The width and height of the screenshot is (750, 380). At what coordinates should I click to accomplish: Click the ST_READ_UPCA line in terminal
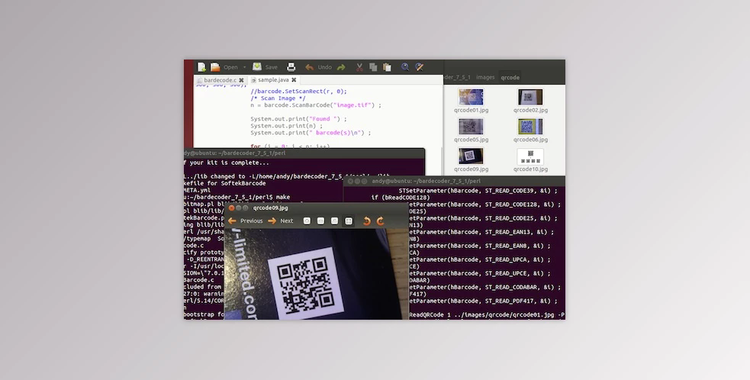(x=479, y=259)
